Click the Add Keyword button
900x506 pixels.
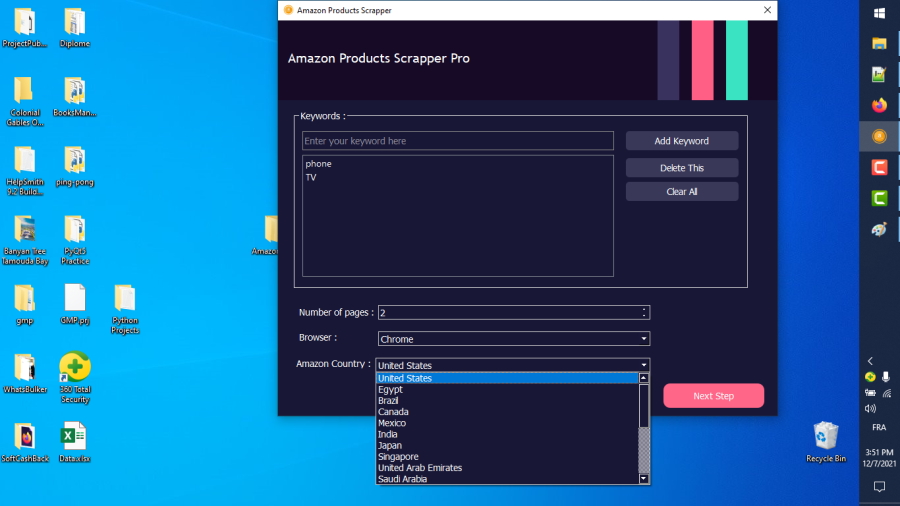(681, 141)
